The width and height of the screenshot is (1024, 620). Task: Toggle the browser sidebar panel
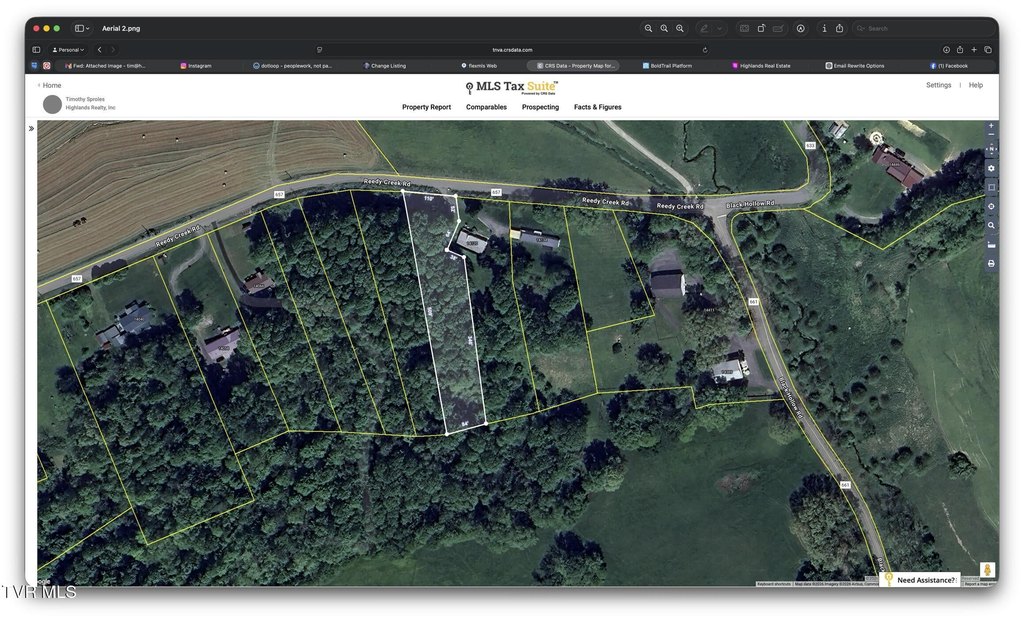click(x=36, y=49)
